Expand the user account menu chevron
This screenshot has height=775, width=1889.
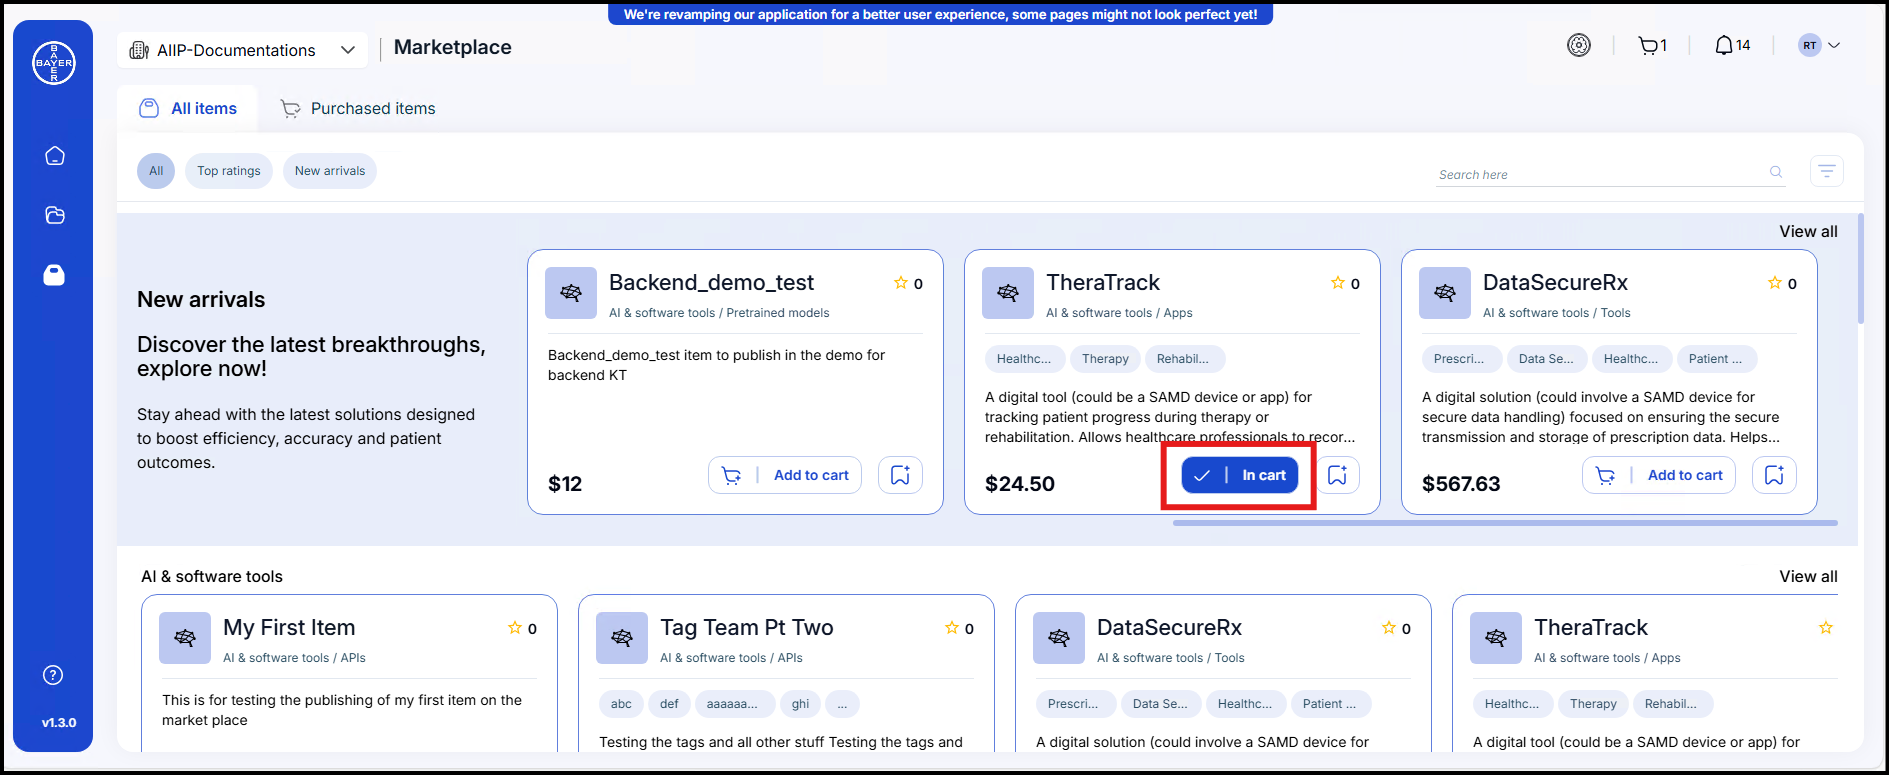pos(1834,45)
